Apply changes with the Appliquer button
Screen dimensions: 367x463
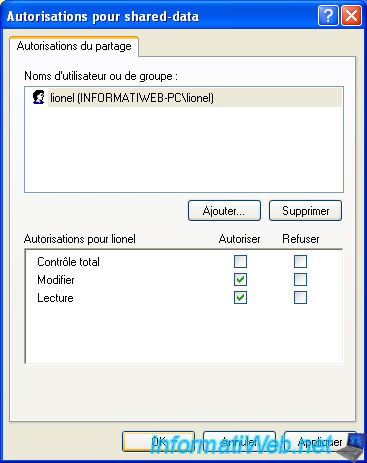click(x=320, y=442)
